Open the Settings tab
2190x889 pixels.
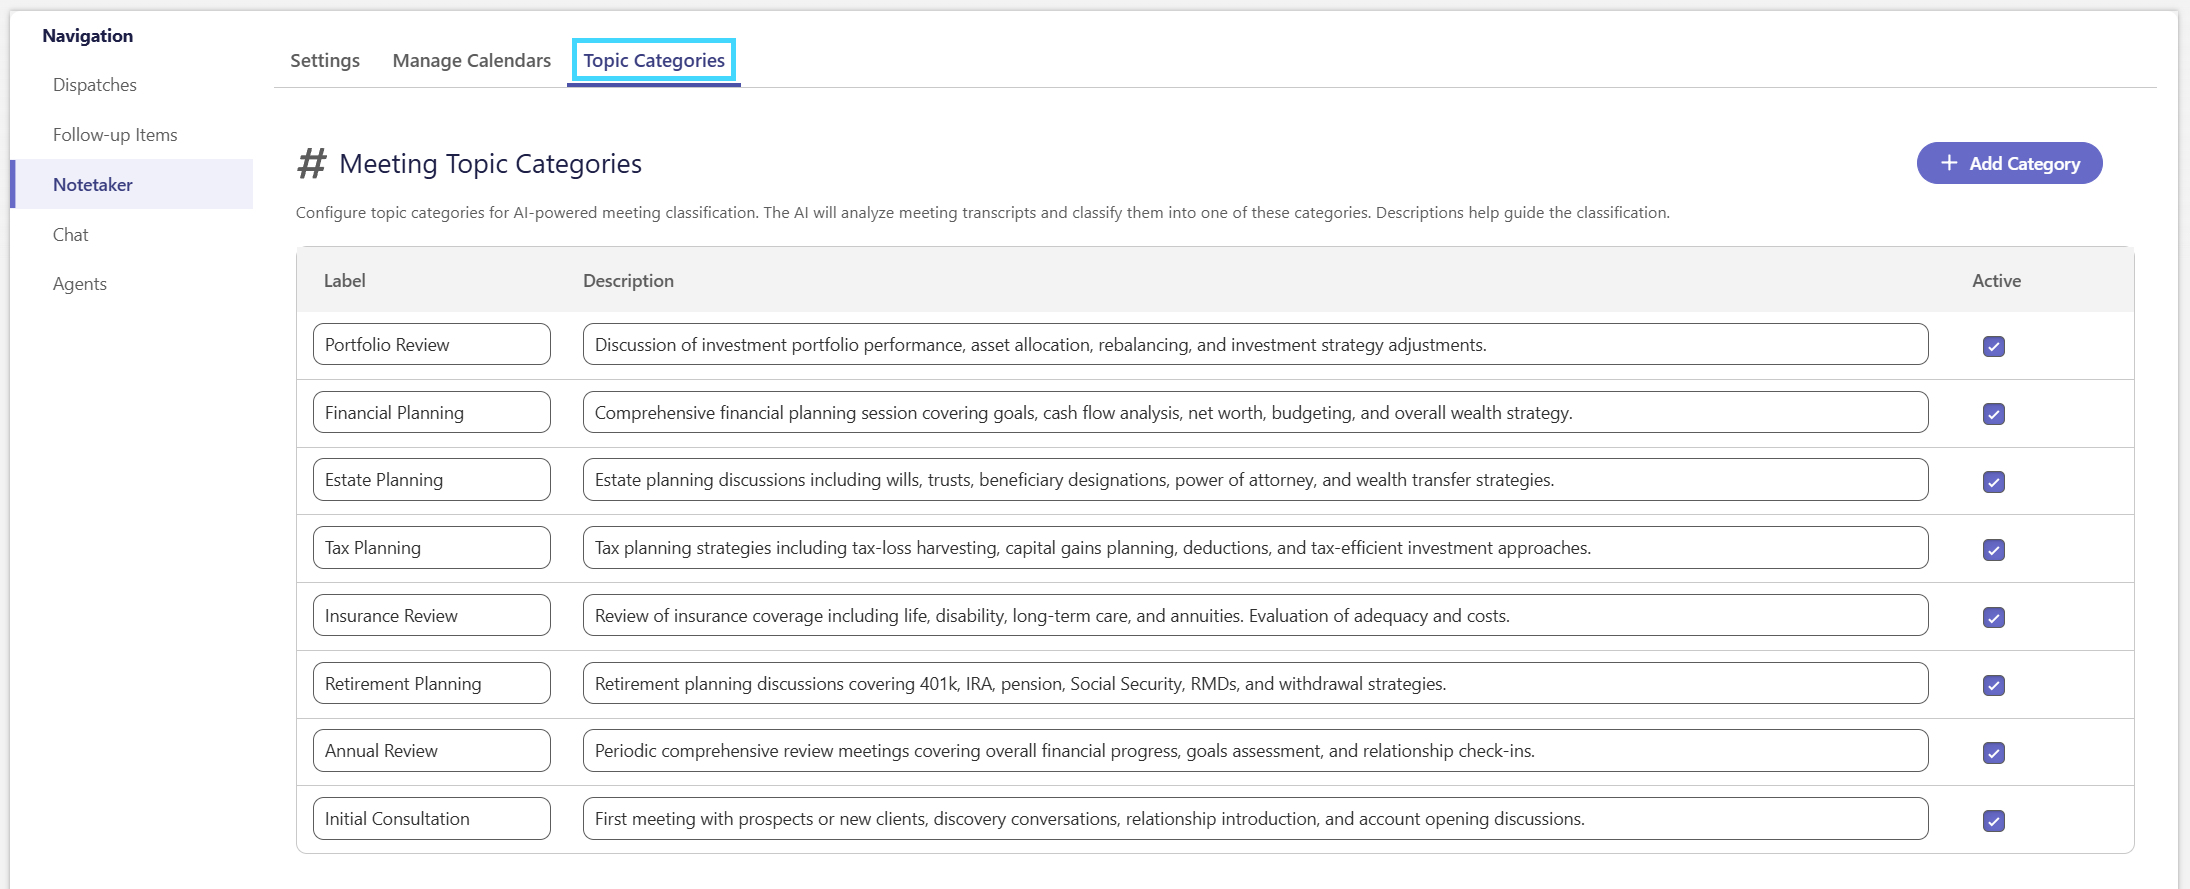(x=325, y=60)
